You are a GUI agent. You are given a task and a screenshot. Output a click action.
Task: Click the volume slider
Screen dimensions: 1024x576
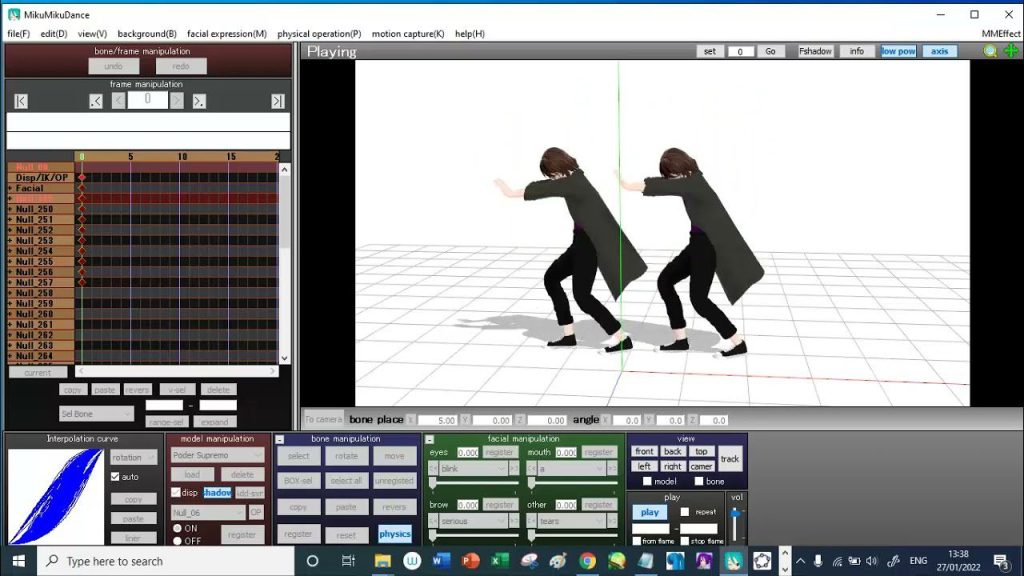tap(737, 523)
